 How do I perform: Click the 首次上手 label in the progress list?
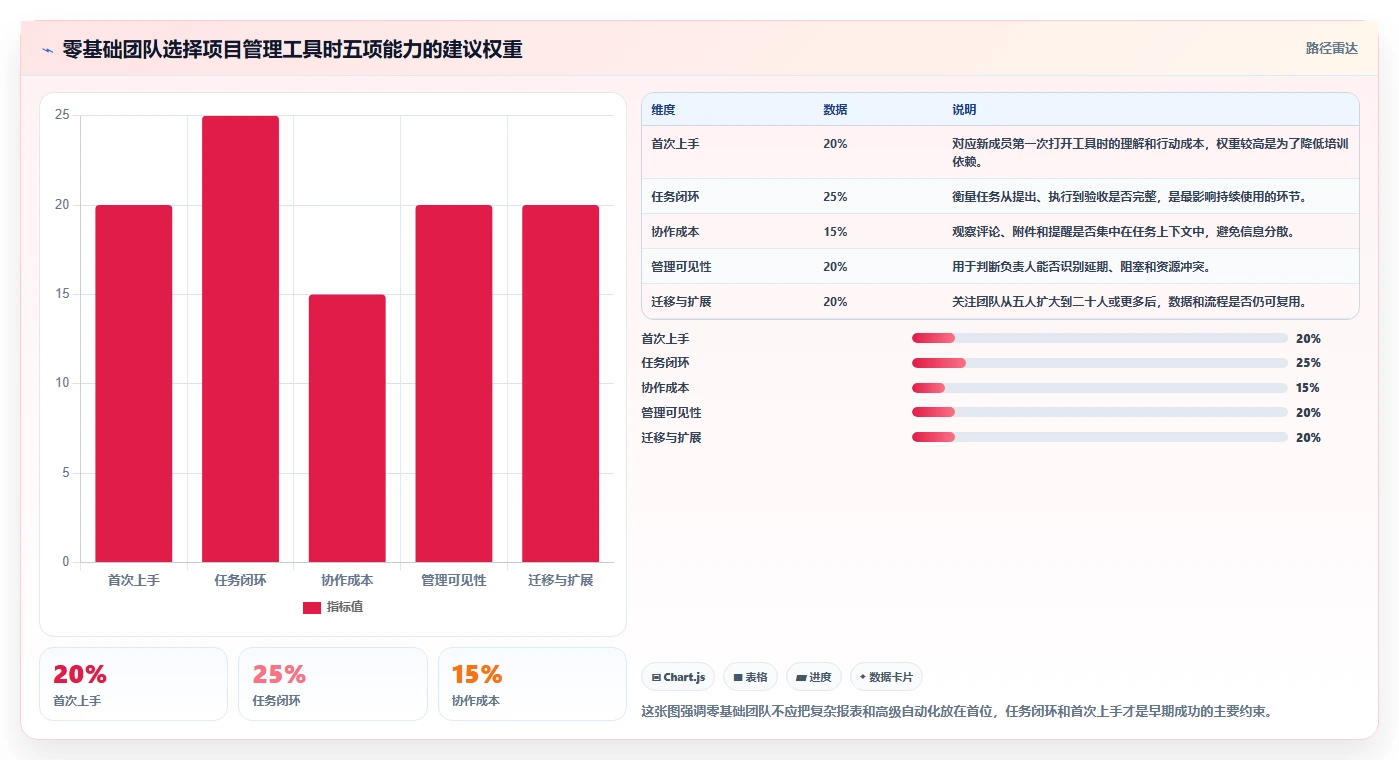(665, 339)
